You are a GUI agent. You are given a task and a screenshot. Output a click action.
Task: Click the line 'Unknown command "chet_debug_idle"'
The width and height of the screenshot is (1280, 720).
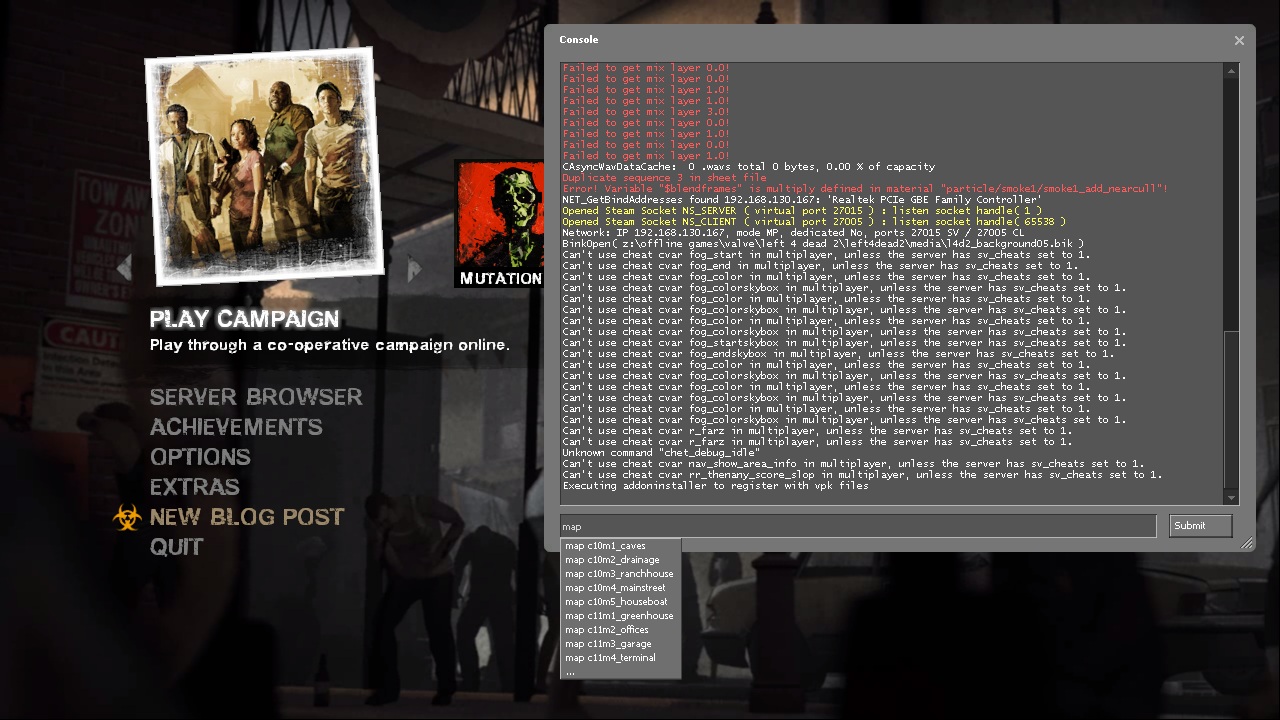coord(661,453)
